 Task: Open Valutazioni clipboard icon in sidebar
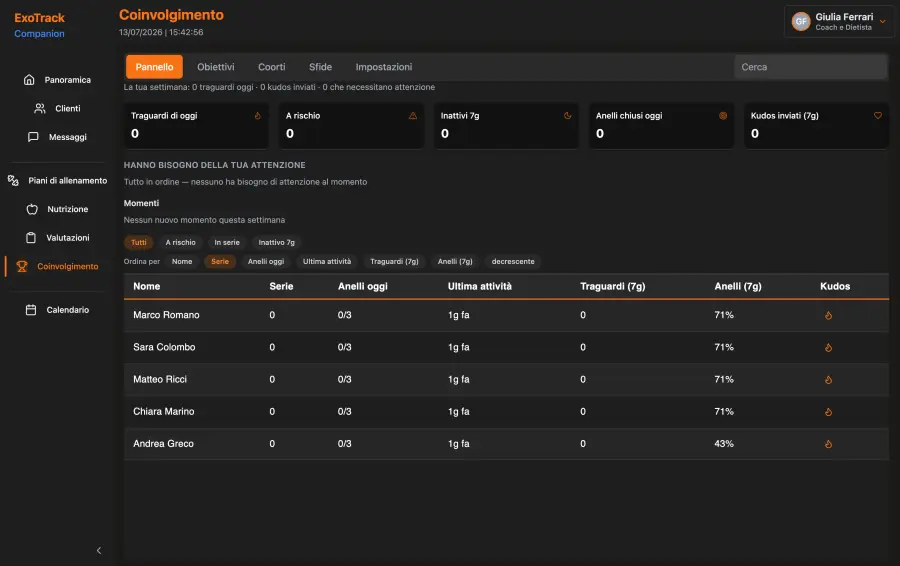click(x=31, y=238)
